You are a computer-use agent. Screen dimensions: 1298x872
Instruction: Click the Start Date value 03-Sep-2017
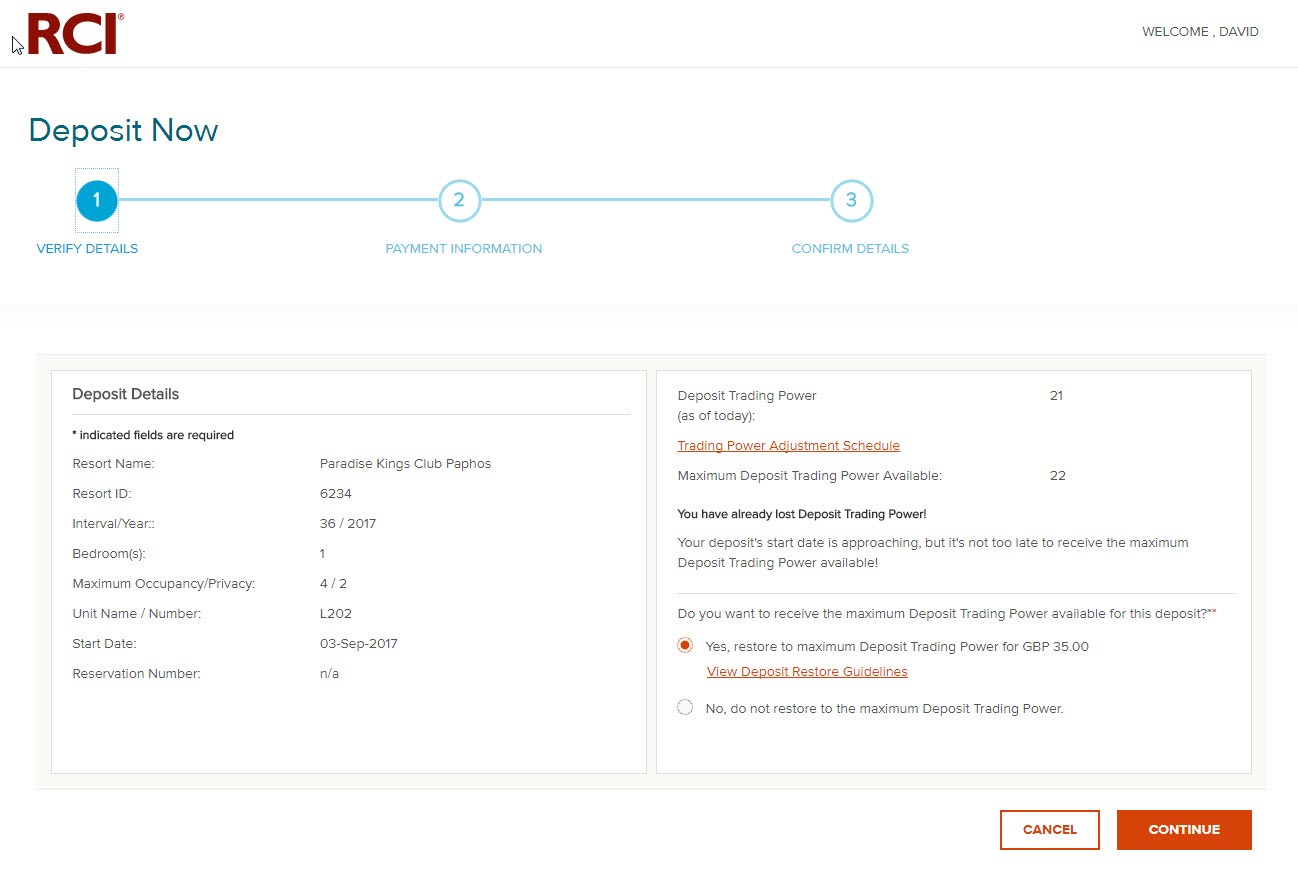pos(358,644)
